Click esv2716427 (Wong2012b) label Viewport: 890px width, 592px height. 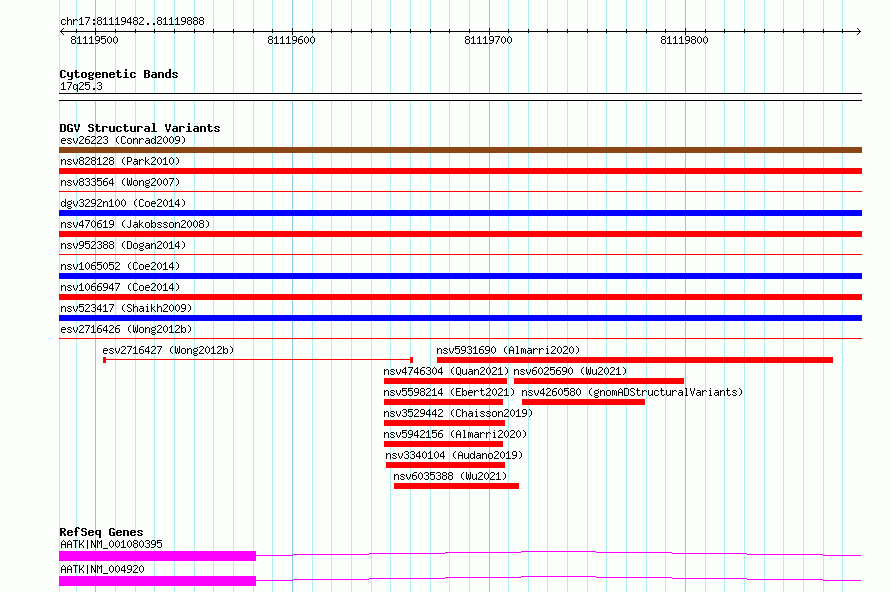[168, 350]
